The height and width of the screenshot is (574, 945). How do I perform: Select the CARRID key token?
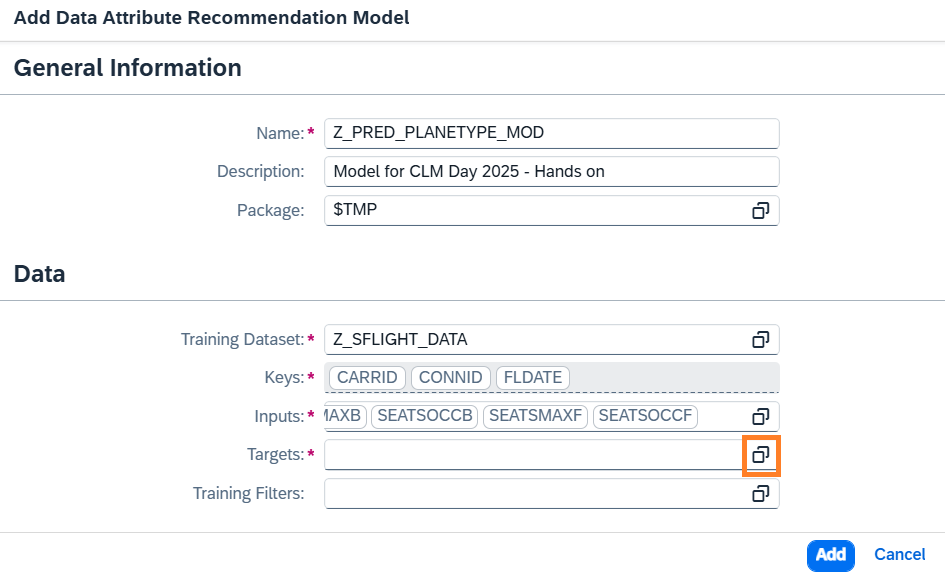pyautogui.click(x=367, y=378)
